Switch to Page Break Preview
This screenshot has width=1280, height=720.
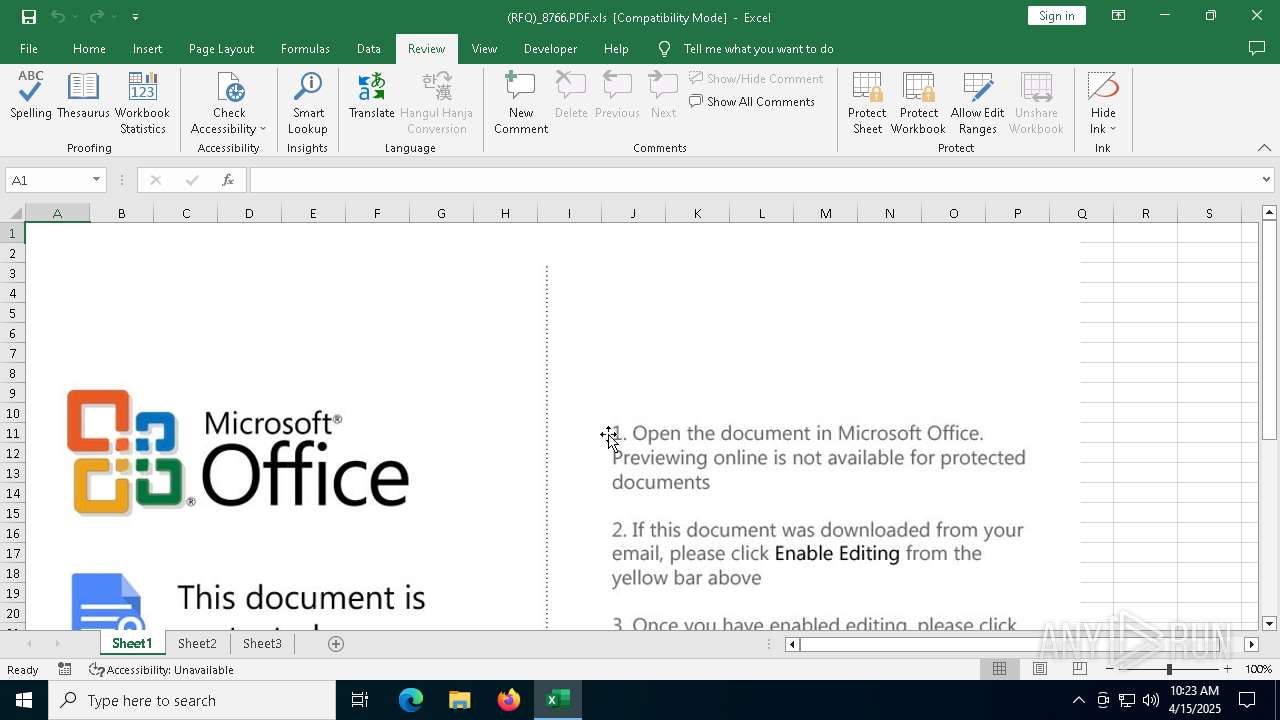1080,669
